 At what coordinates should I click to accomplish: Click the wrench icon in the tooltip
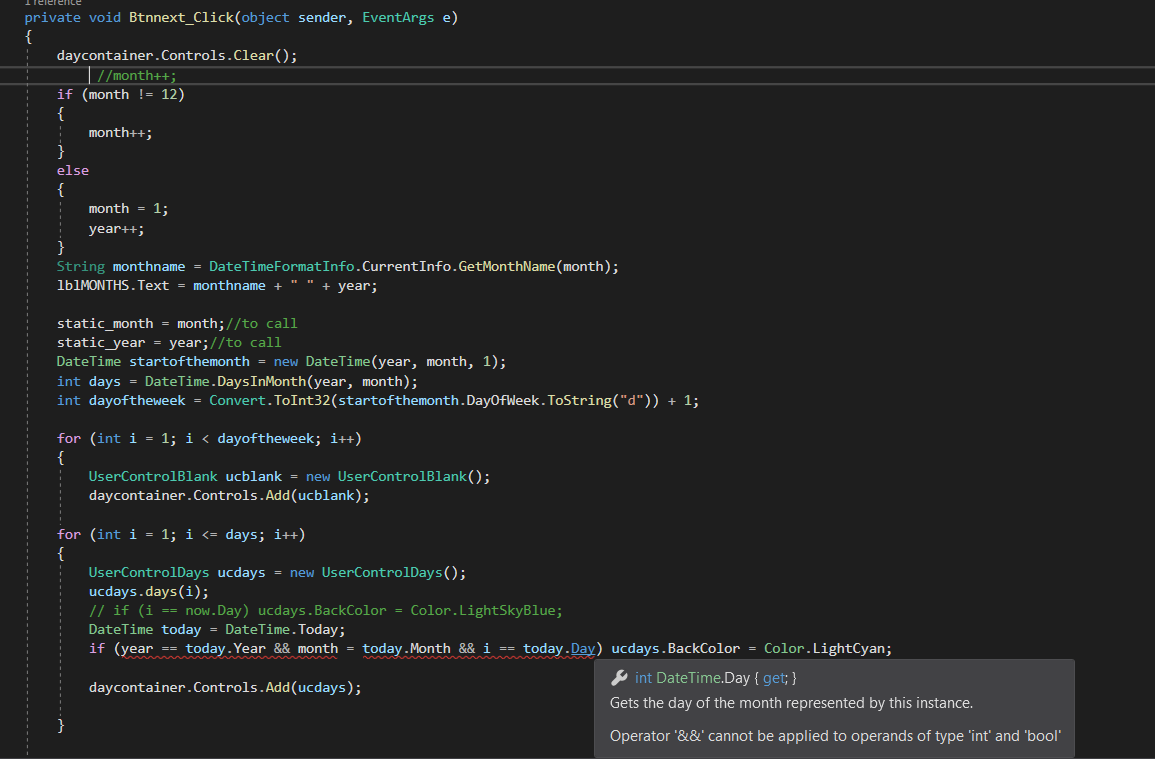tap(619, 678)
